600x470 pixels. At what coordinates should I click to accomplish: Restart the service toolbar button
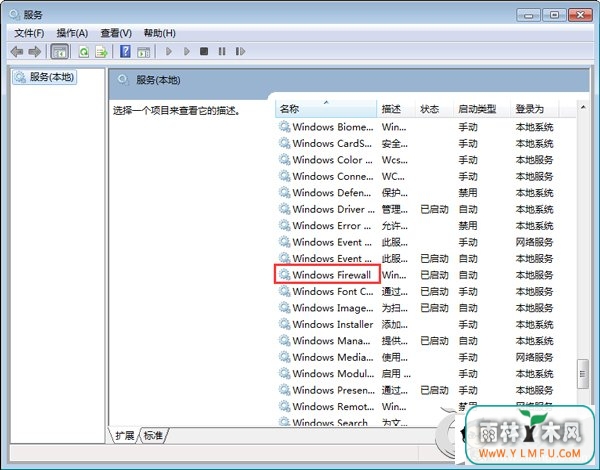[240, 51]
